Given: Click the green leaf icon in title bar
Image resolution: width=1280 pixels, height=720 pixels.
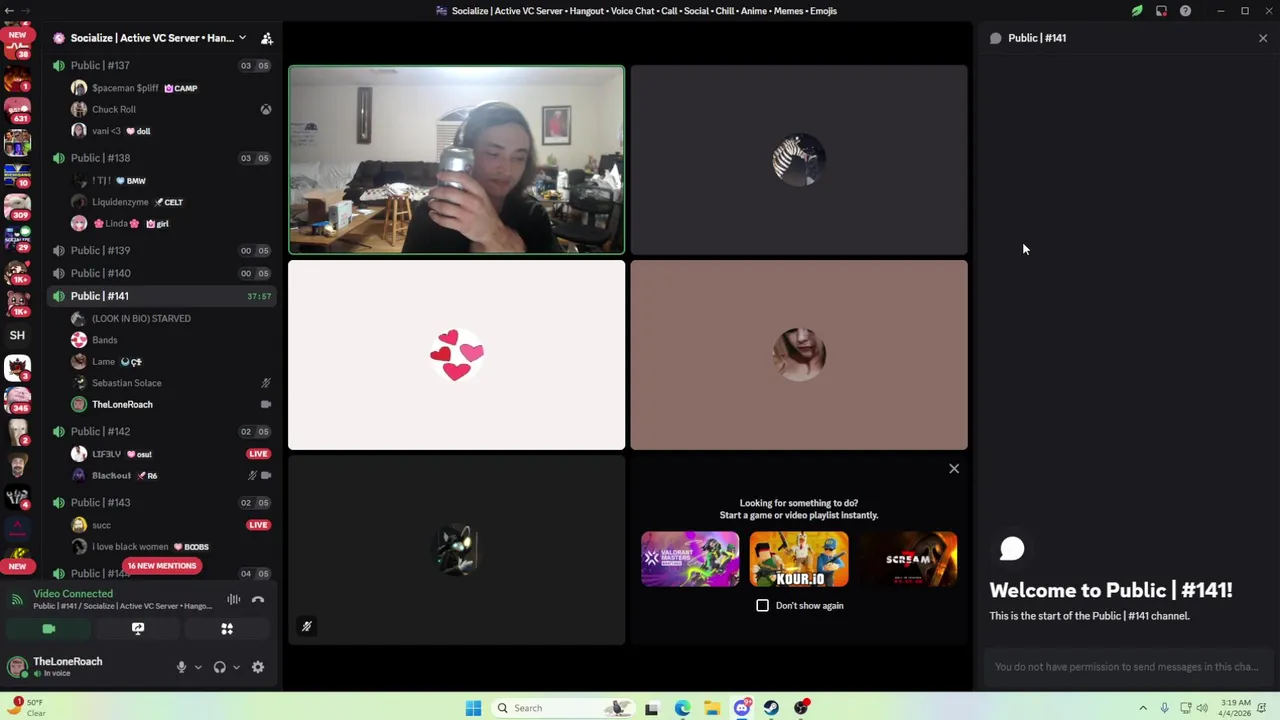Looking at the screenshot, I should 1137,11.
